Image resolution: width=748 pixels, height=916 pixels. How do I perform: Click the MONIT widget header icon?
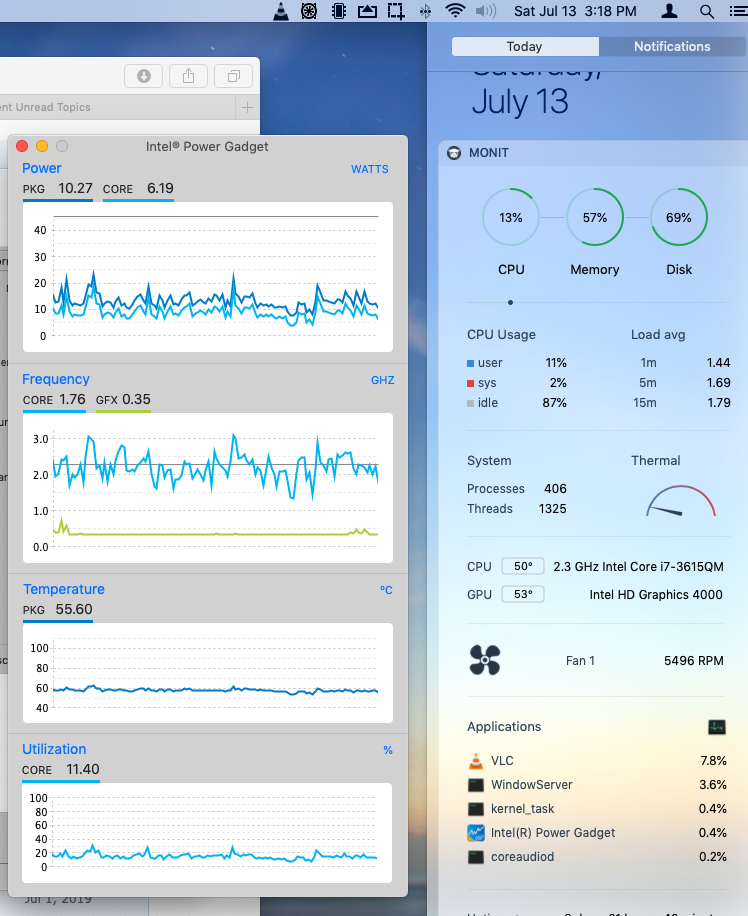(454, 153)
